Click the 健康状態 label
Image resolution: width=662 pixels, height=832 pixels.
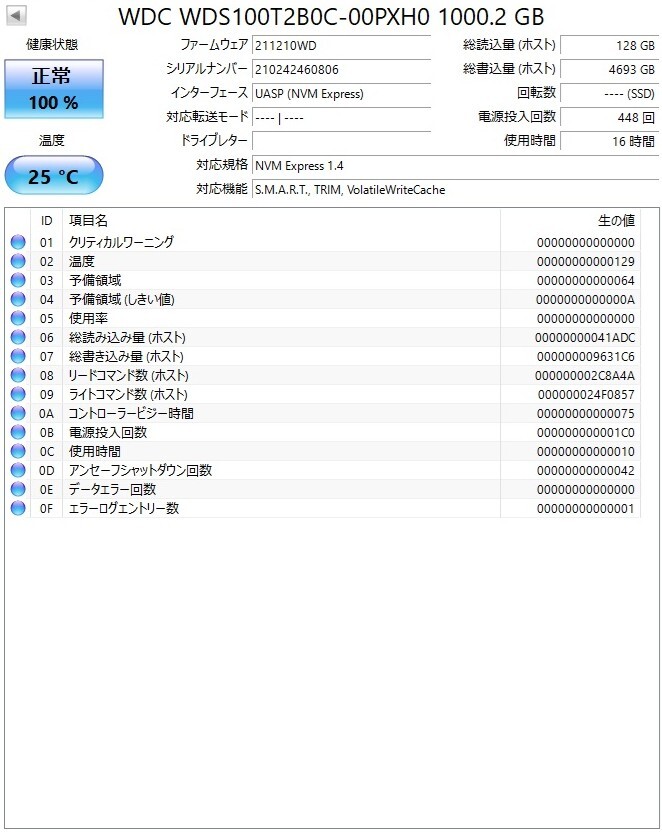(x=52, y=45)
